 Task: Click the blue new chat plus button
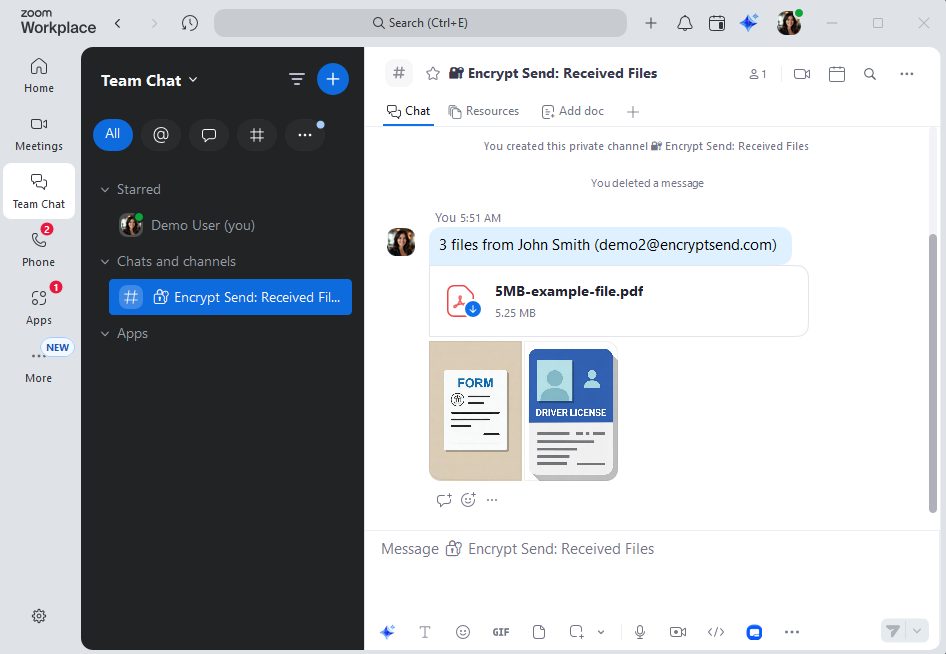pyautogui.click(x=332, y=79)
